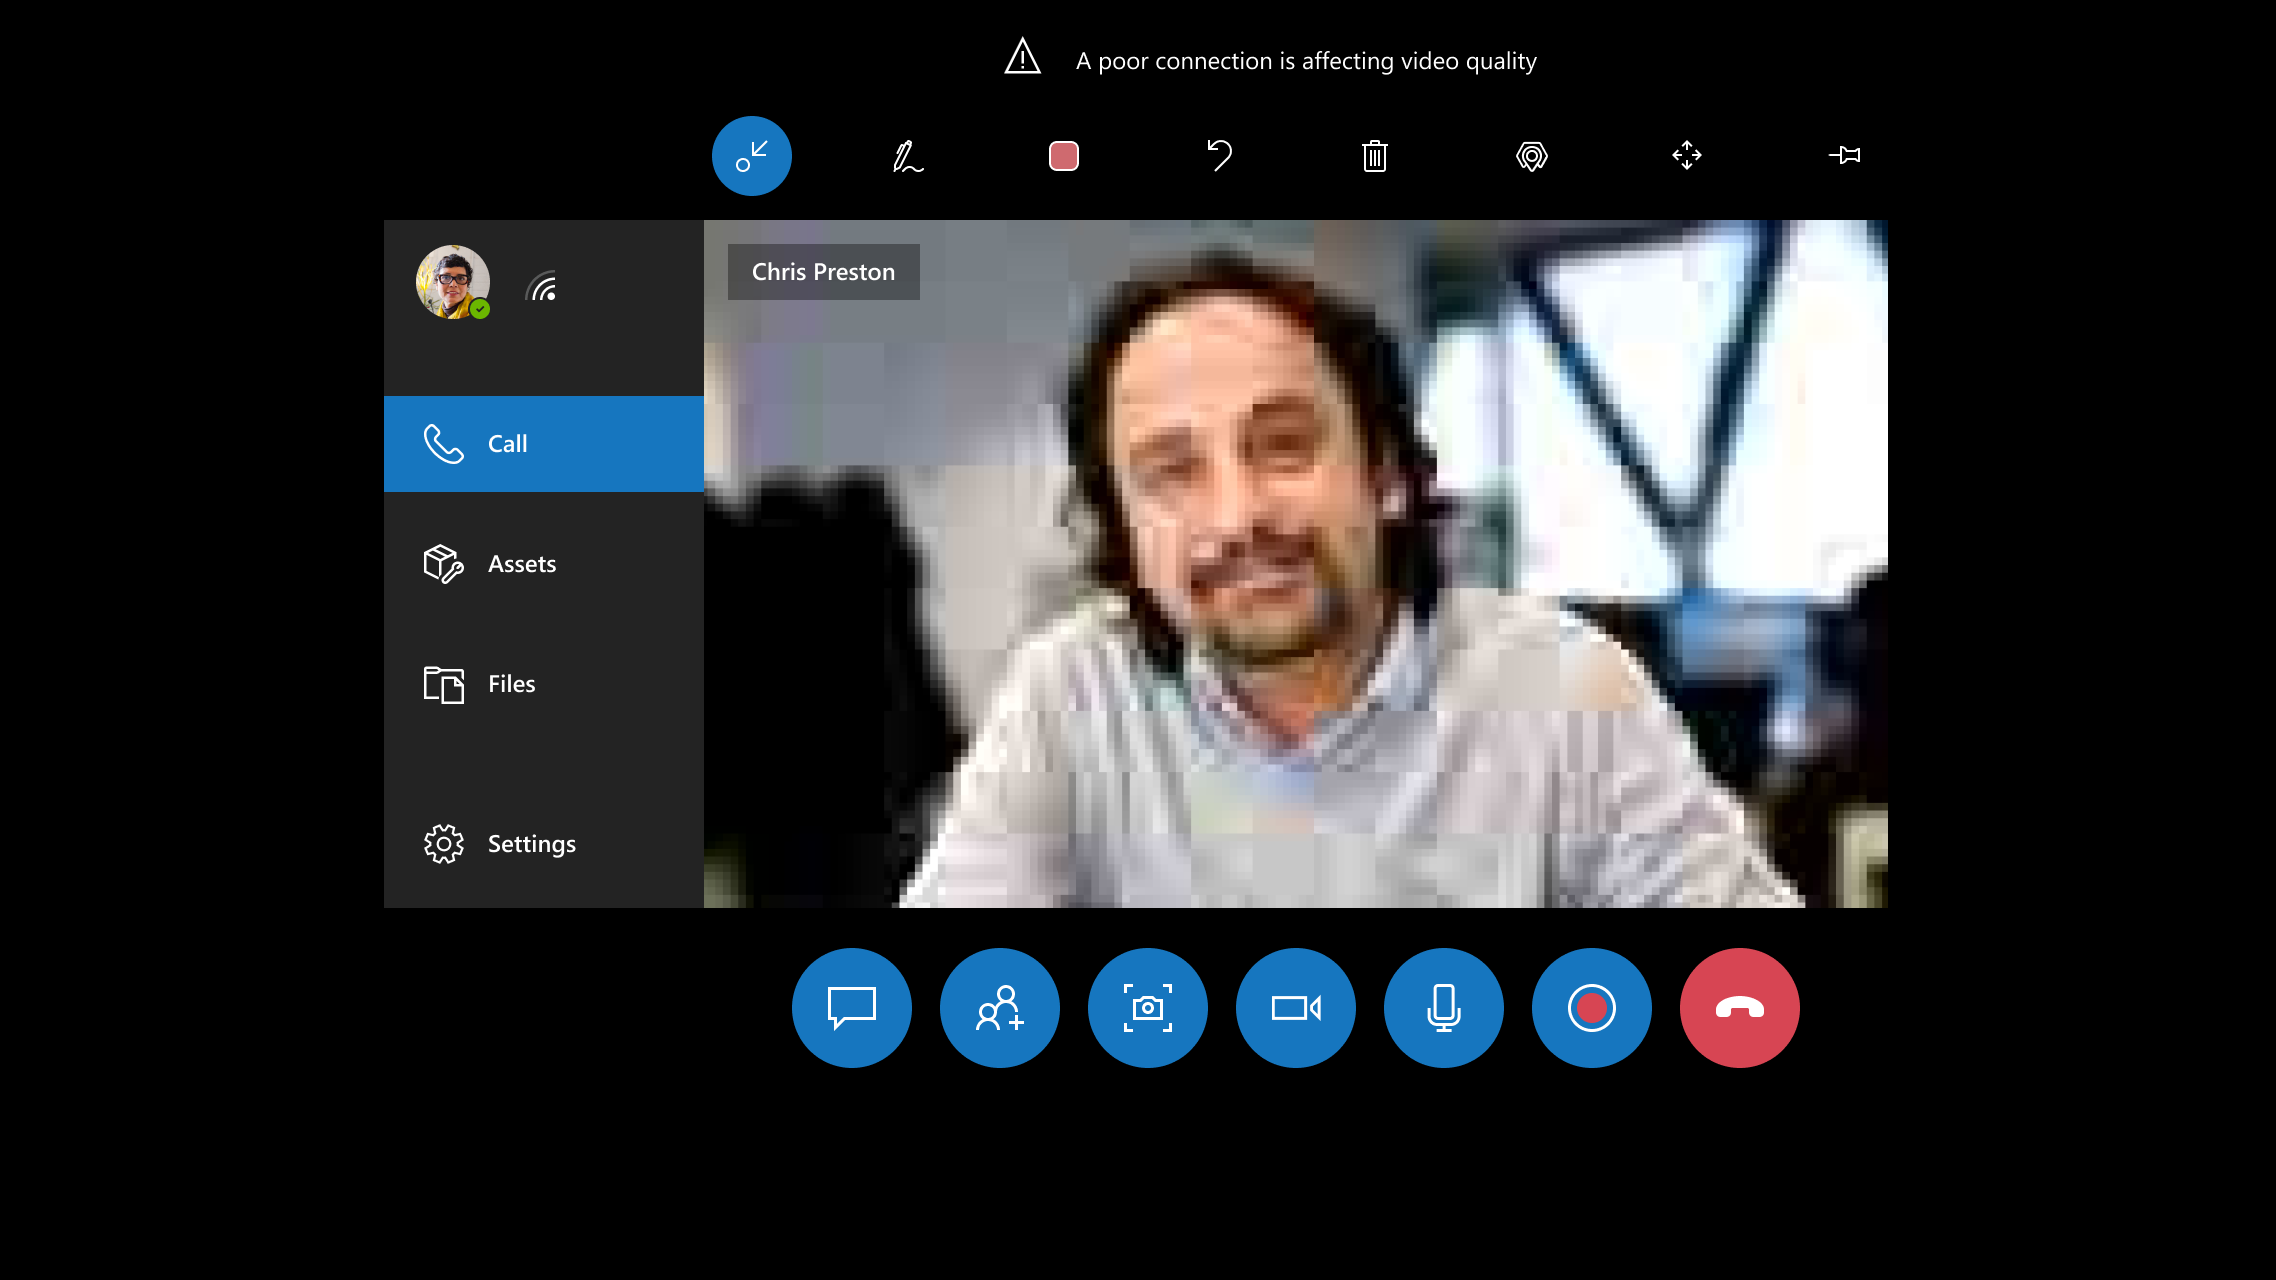
Task: Click the Files menu item
Action: pos(511,683)
